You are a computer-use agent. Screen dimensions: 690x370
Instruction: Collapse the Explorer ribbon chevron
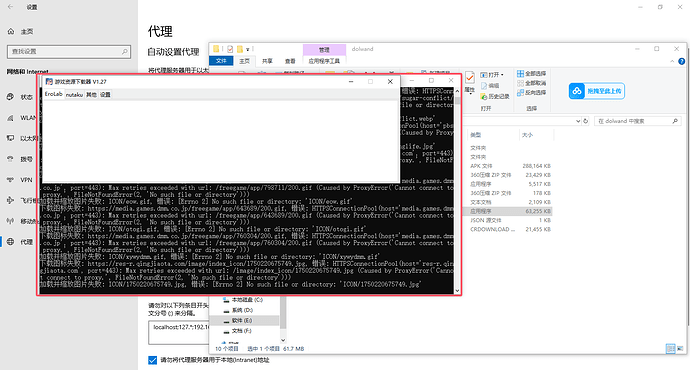tap(672, 62)
